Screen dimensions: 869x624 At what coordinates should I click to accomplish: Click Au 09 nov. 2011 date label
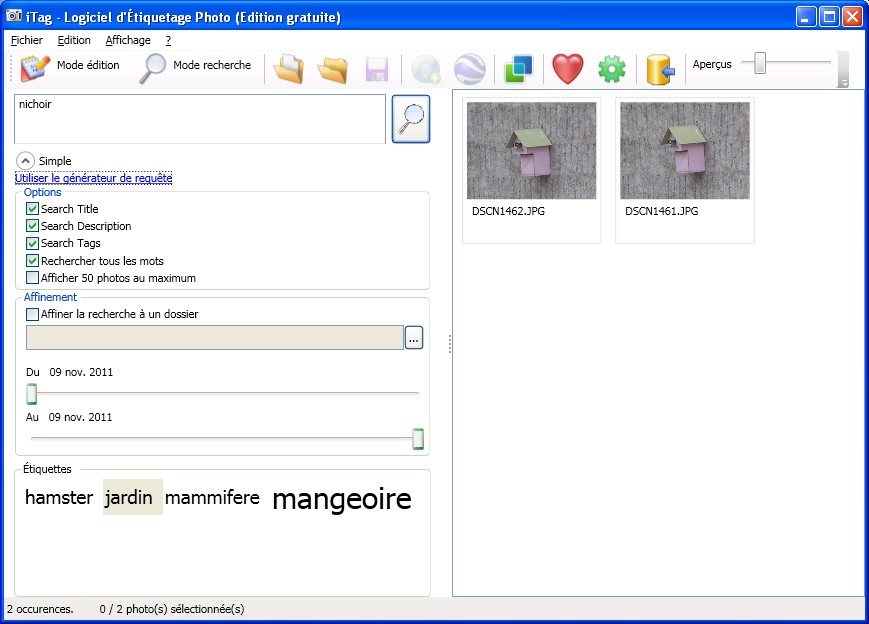pyautogui.click(x=69, y=417)
